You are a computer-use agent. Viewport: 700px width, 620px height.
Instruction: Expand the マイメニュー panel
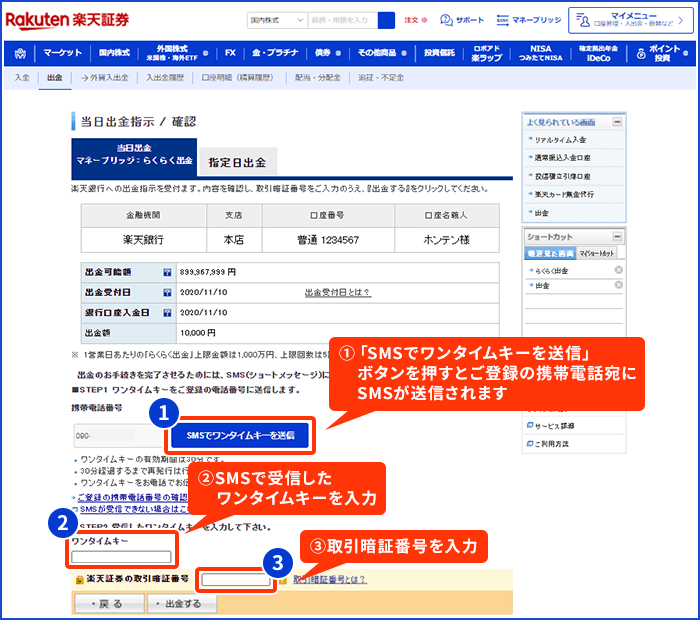point(631,20)
